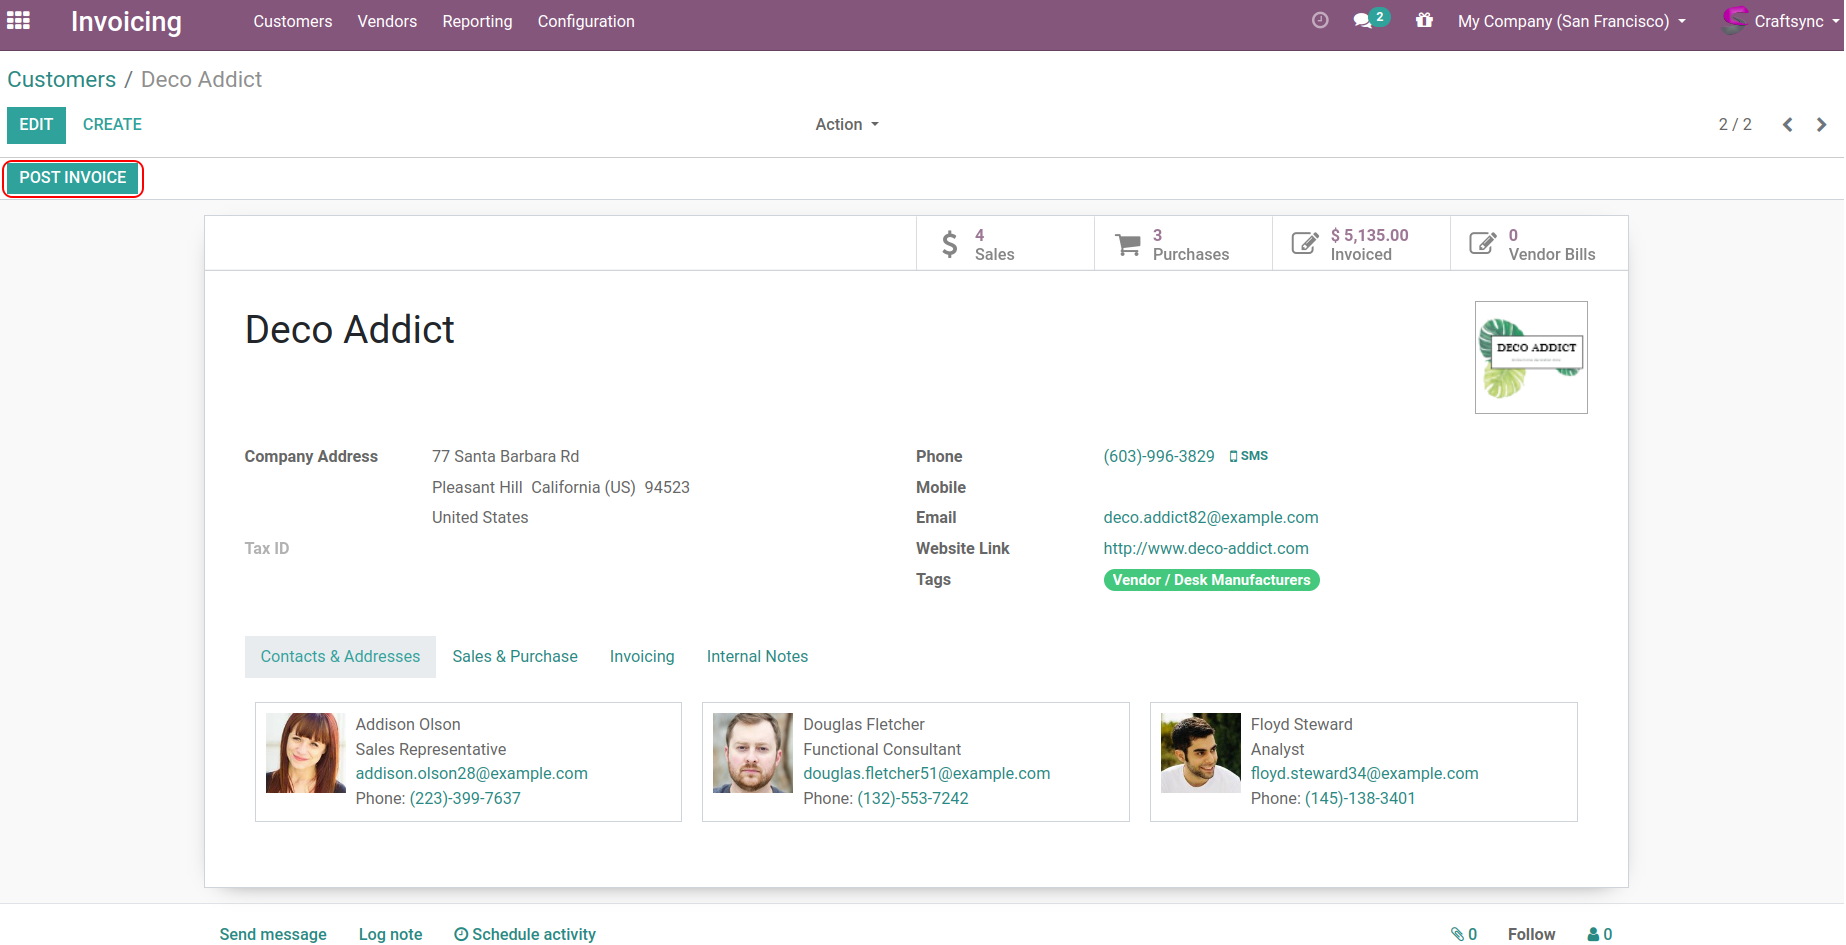Open the apps grid menu icon
The image size is (1846, 945).
(18, 20)
